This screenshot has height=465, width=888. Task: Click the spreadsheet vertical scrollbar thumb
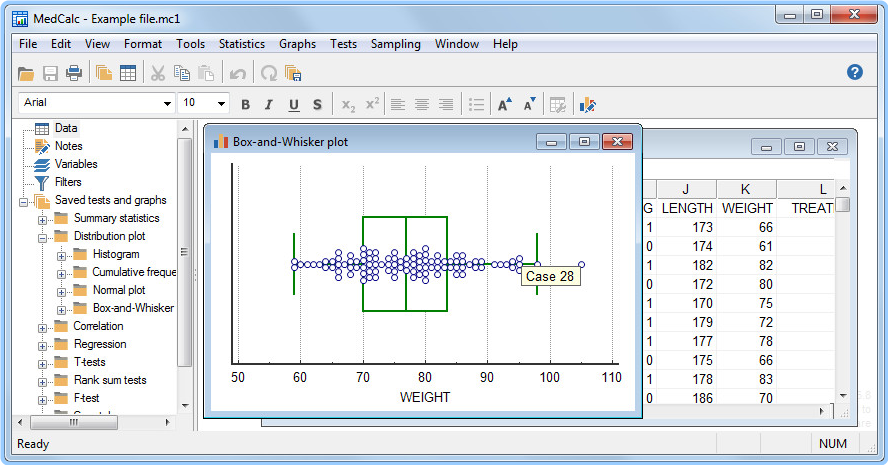point(843,204)
